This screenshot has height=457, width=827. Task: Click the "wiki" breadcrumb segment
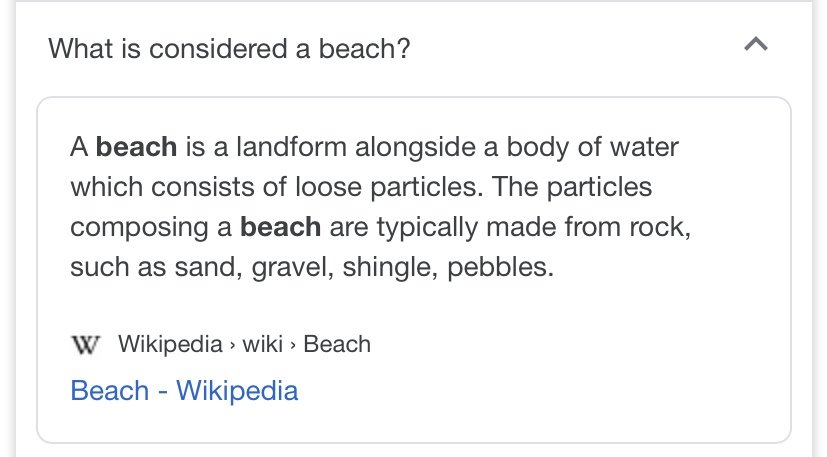click(263, 344)
